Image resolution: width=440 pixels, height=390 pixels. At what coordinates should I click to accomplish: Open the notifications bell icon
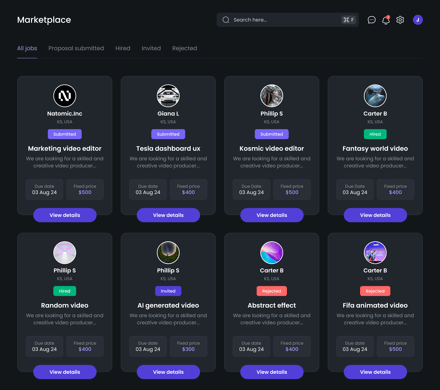pyautogui.click(x=386, y=20)
